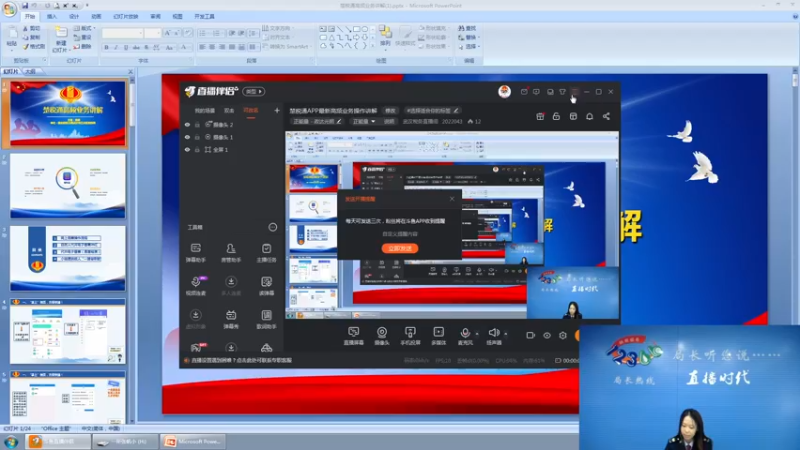Viewport: 800px width, 450px height.
Task: Close the reminder popup dialog
Action: coord(452,199)
